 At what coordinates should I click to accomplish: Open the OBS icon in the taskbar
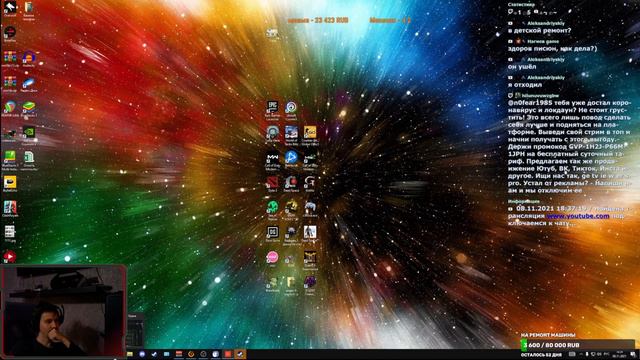tap(203, 354)
